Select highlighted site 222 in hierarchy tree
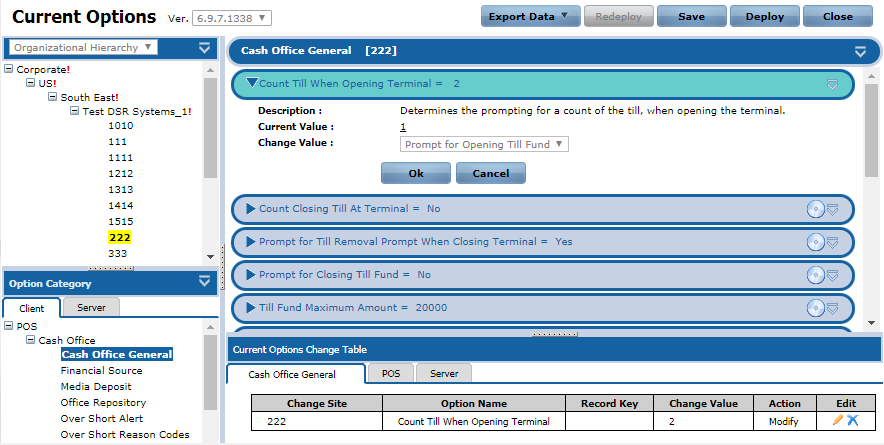The width and height of the screenshot is (884, 445). [120, 237]
